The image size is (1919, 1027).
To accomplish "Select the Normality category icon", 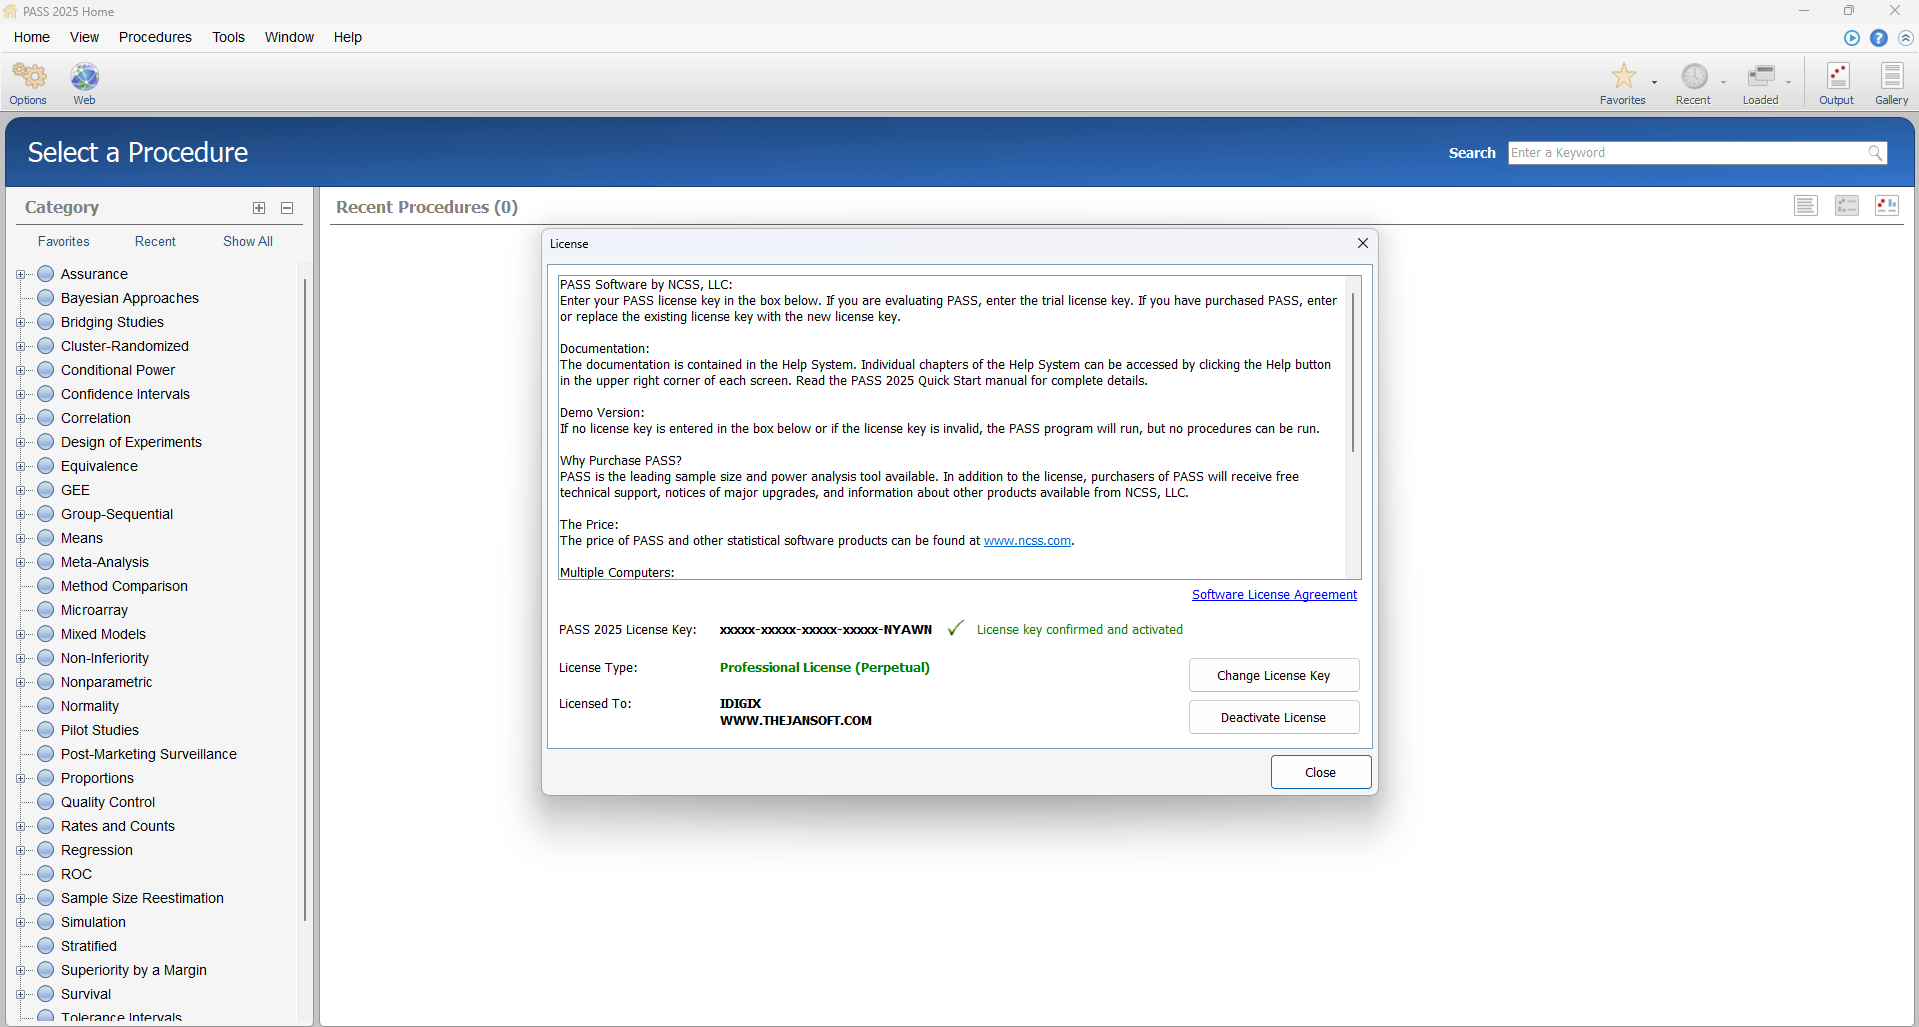I will [46, 706].
